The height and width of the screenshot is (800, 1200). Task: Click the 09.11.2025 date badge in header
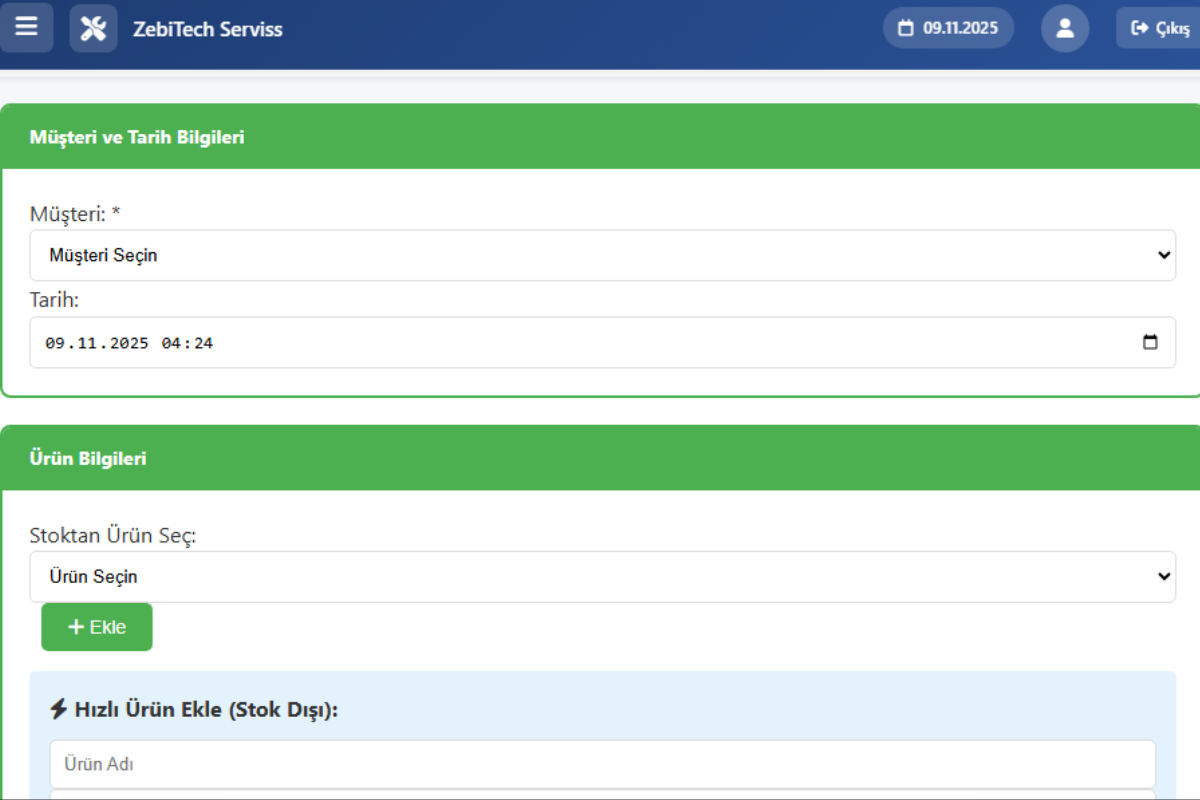pyautogui.click(x=948, y=28)
